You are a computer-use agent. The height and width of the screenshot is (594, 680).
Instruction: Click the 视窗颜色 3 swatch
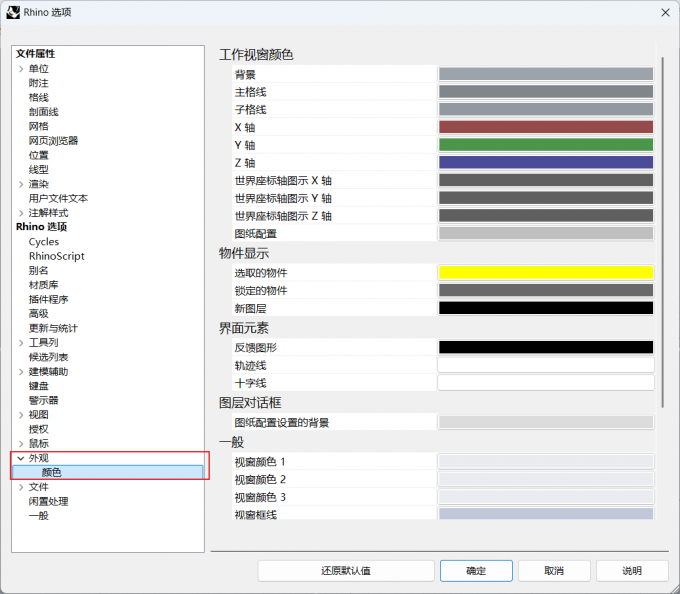(x=546, y=496)
